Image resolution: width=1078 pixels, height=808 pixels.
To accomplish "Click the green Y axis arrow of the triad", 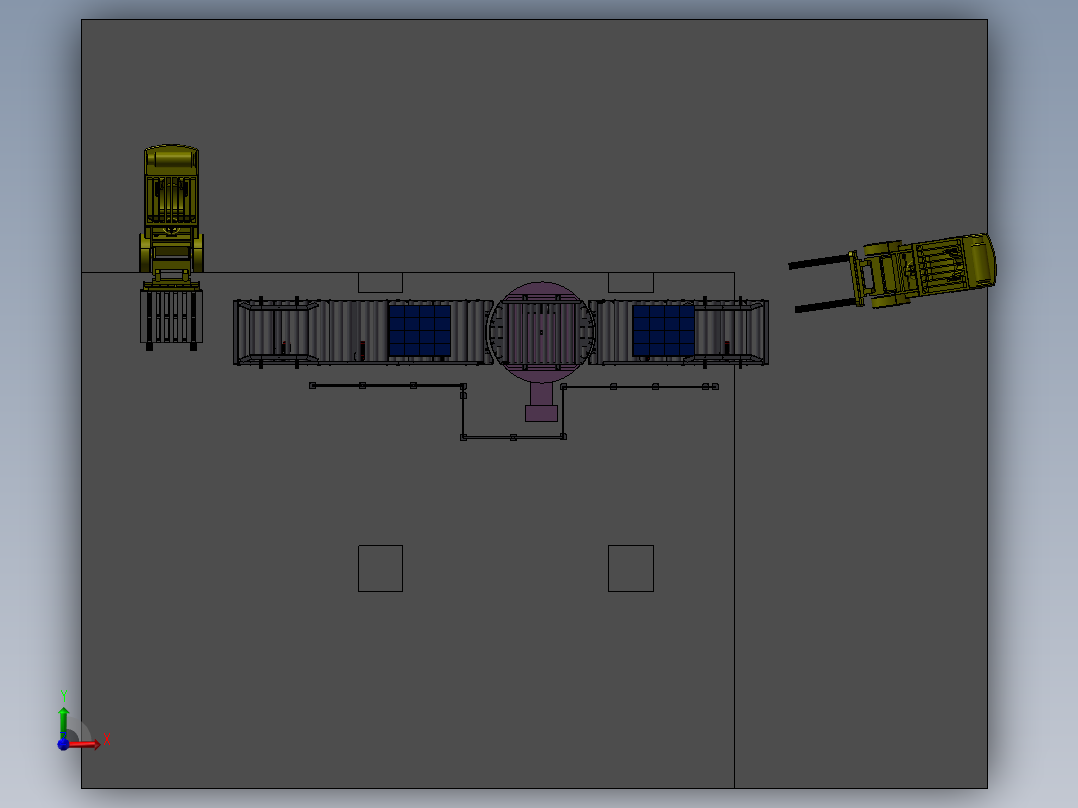I will pos(63,721).
